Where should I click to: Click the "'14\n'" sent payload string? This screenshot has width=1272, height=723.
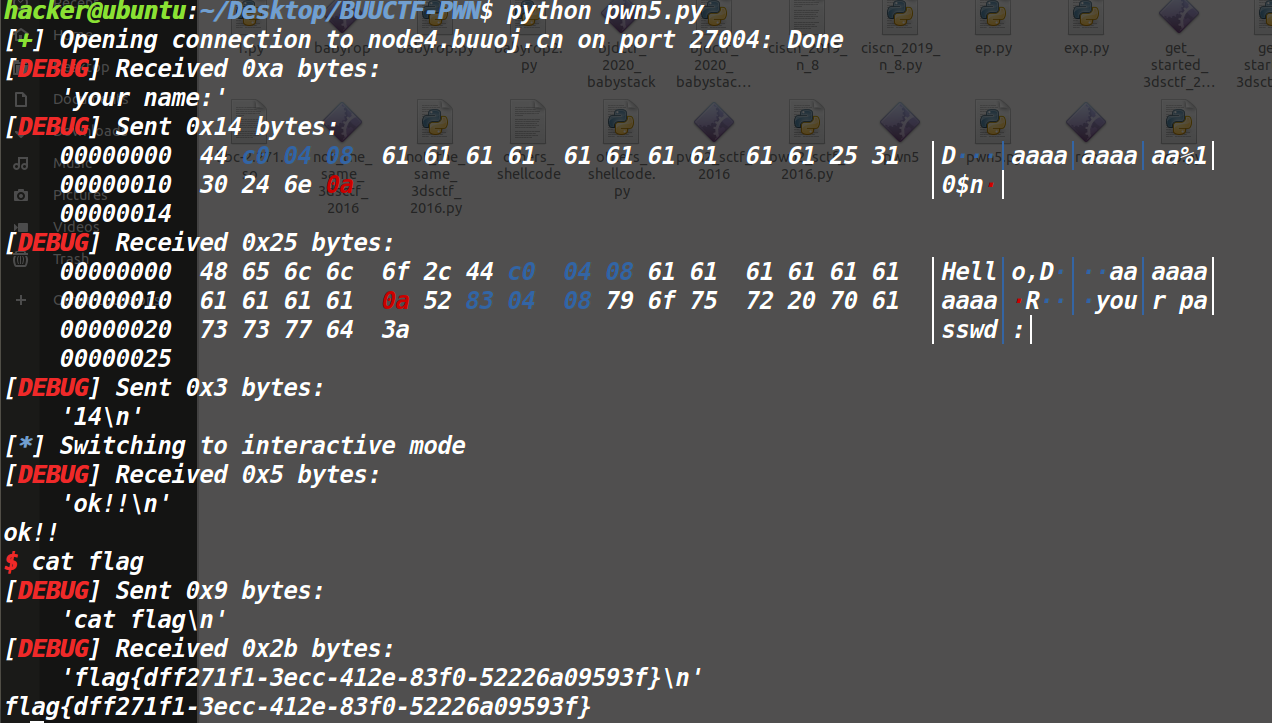coord(102,417)
